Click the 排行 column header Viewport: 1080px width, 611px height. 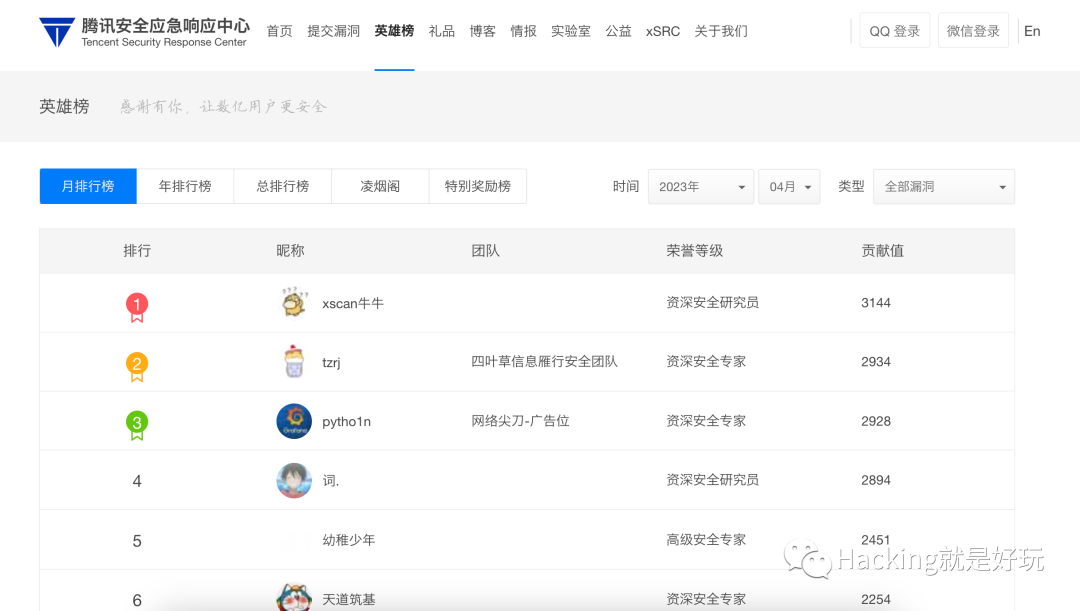137,251
